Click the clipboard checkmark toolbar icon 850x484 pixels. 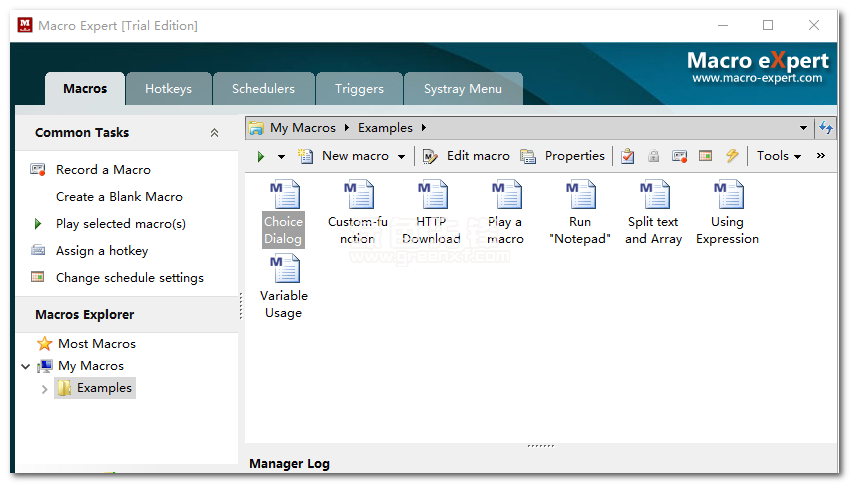(628, 156)
